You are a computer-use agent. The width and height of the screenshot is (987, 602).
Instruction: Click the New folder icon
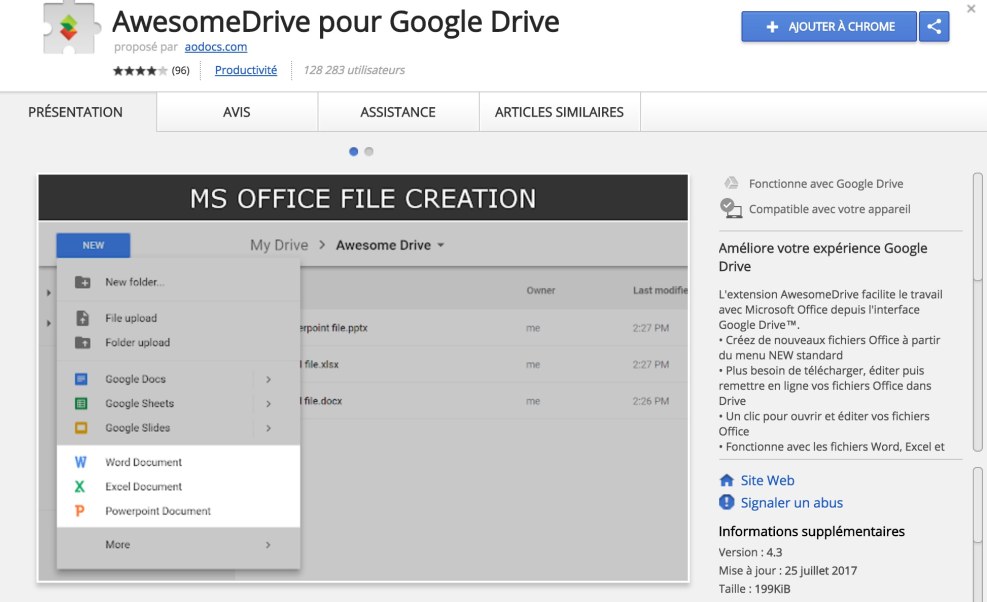click(85, 281)
